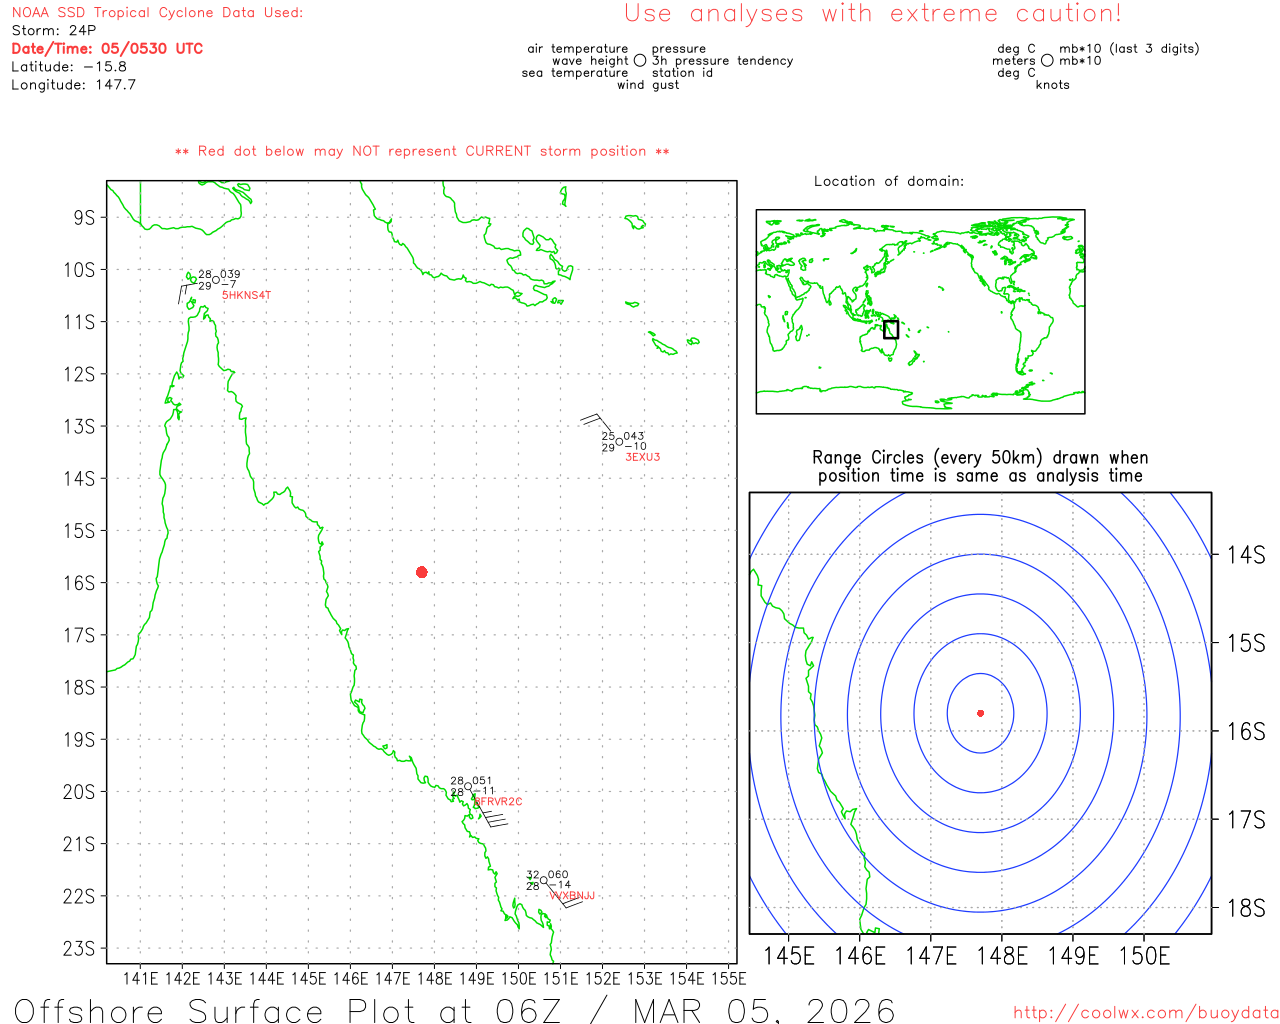The height and width of the screenshot is (1024, 1280).
Task: Click pressure value '043' near station 3EXU3
Action: pyautogui.click(x=634, y=437)
